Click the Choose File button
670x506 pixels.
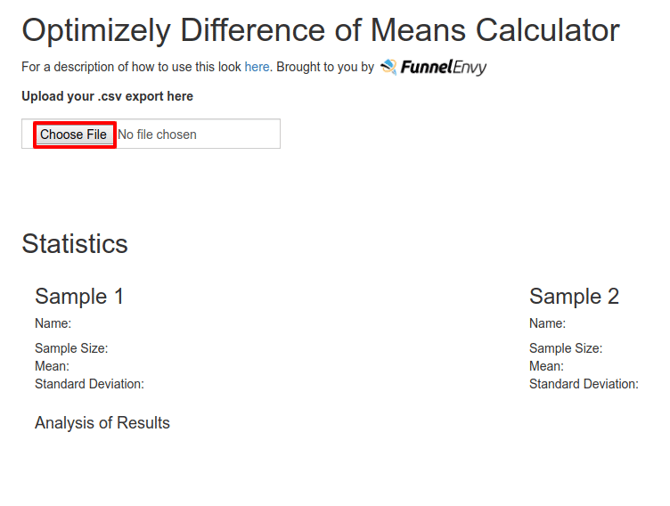tap(73, 135)
